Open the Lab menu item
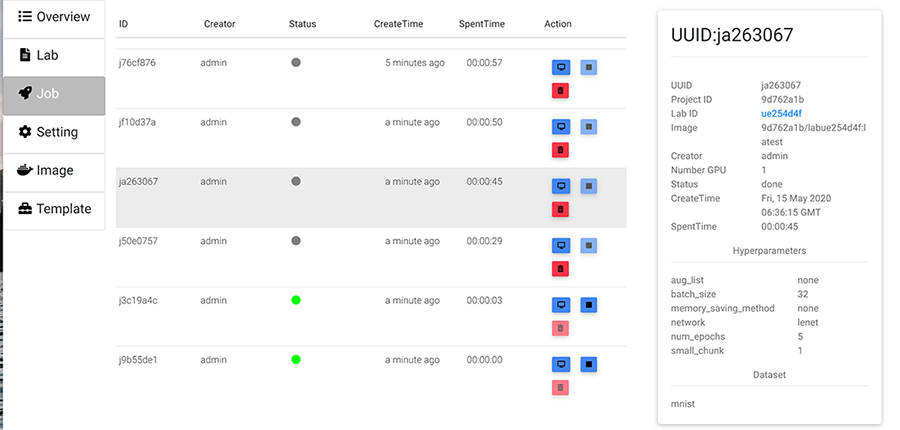Viewport: 900px width, 430px height. (x=54, y=55)
